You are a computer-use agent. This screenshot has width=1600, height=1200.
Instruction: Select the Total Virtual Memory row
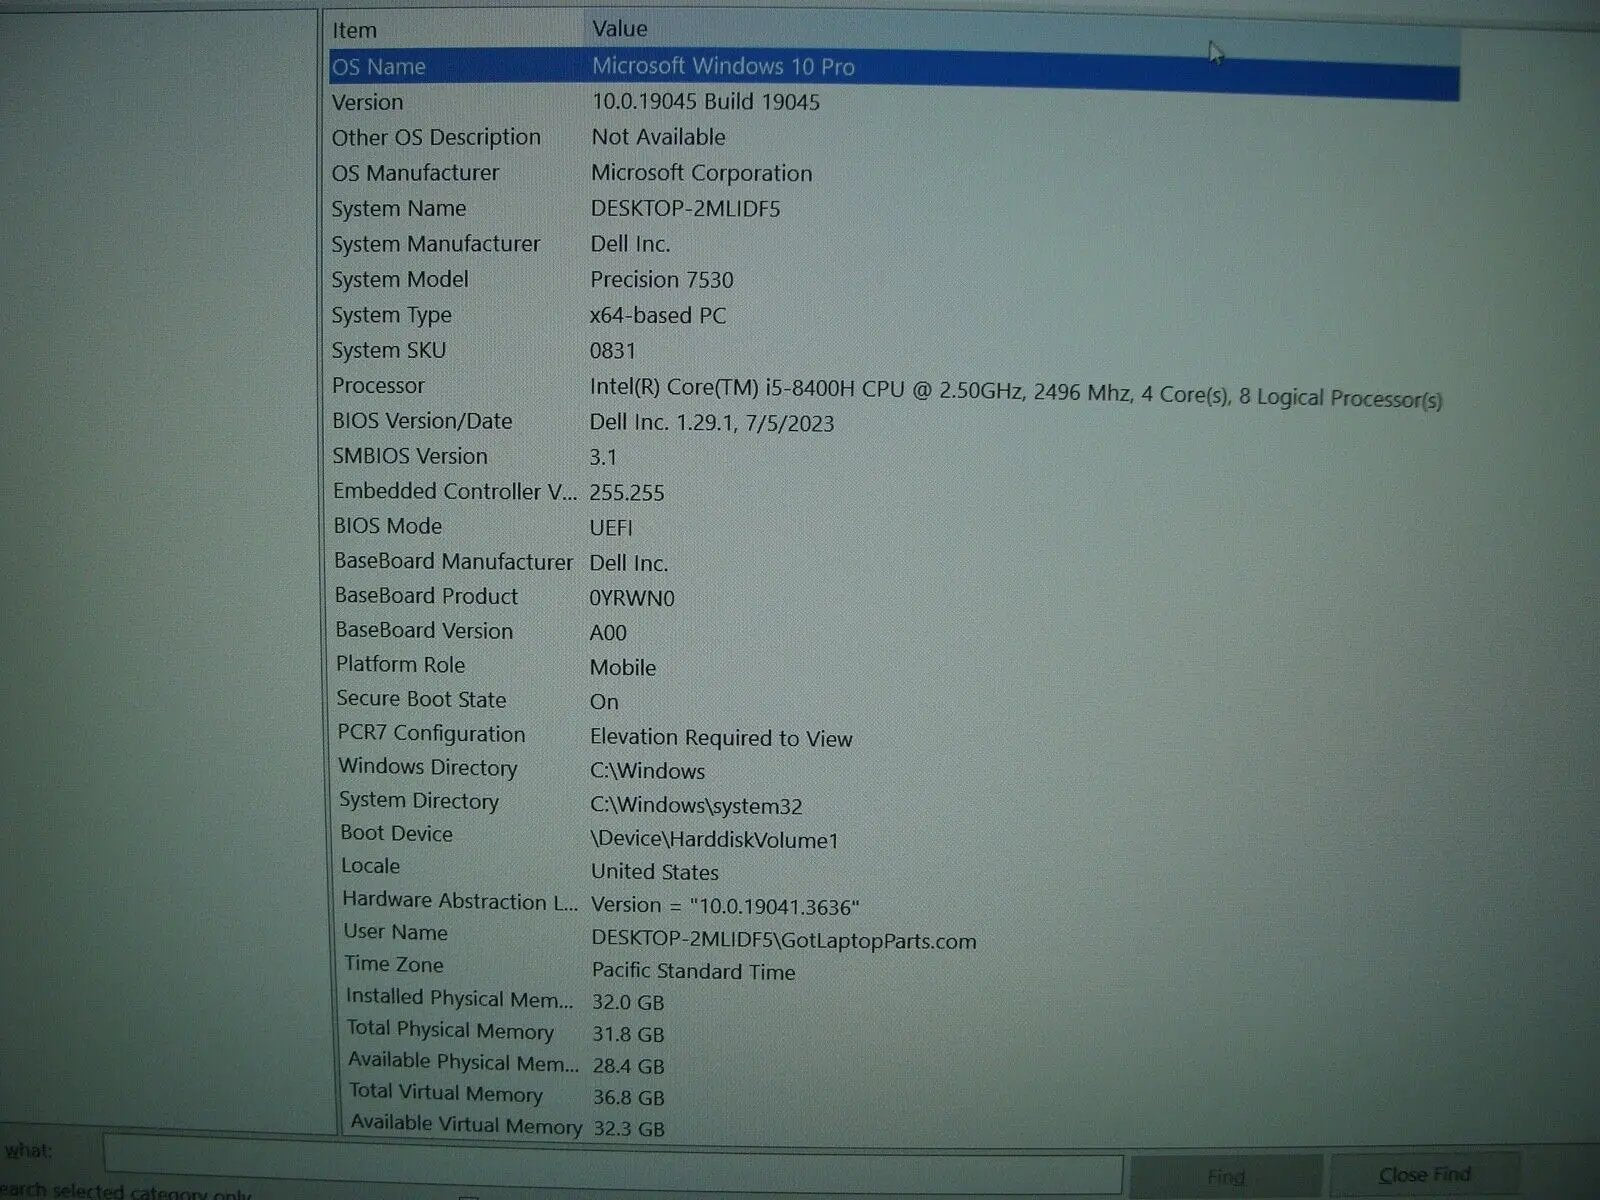pos(894,1096)
